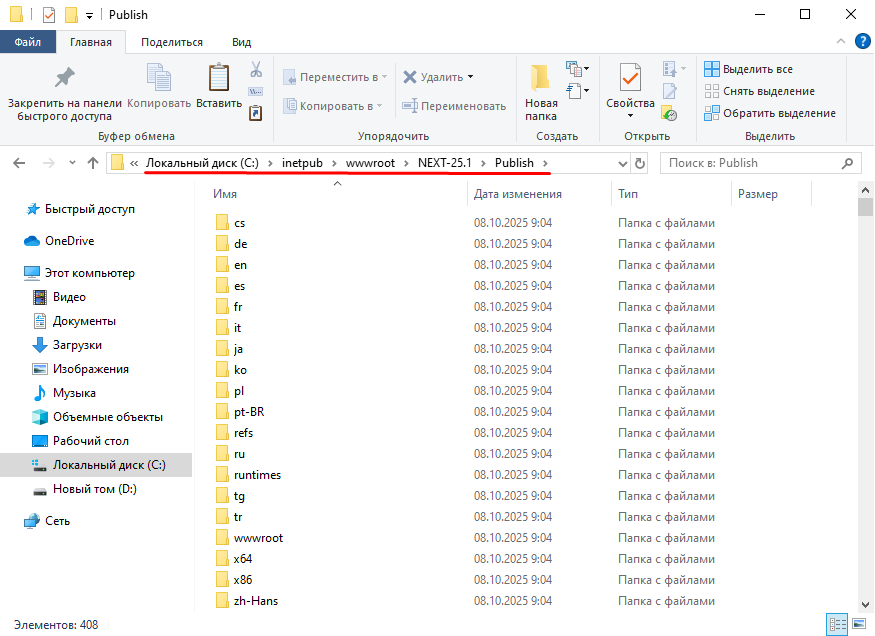Click the wwwroot breadcrumb in address bar
The width and height of the screenshot is (875, 636).
pos(370,163)
